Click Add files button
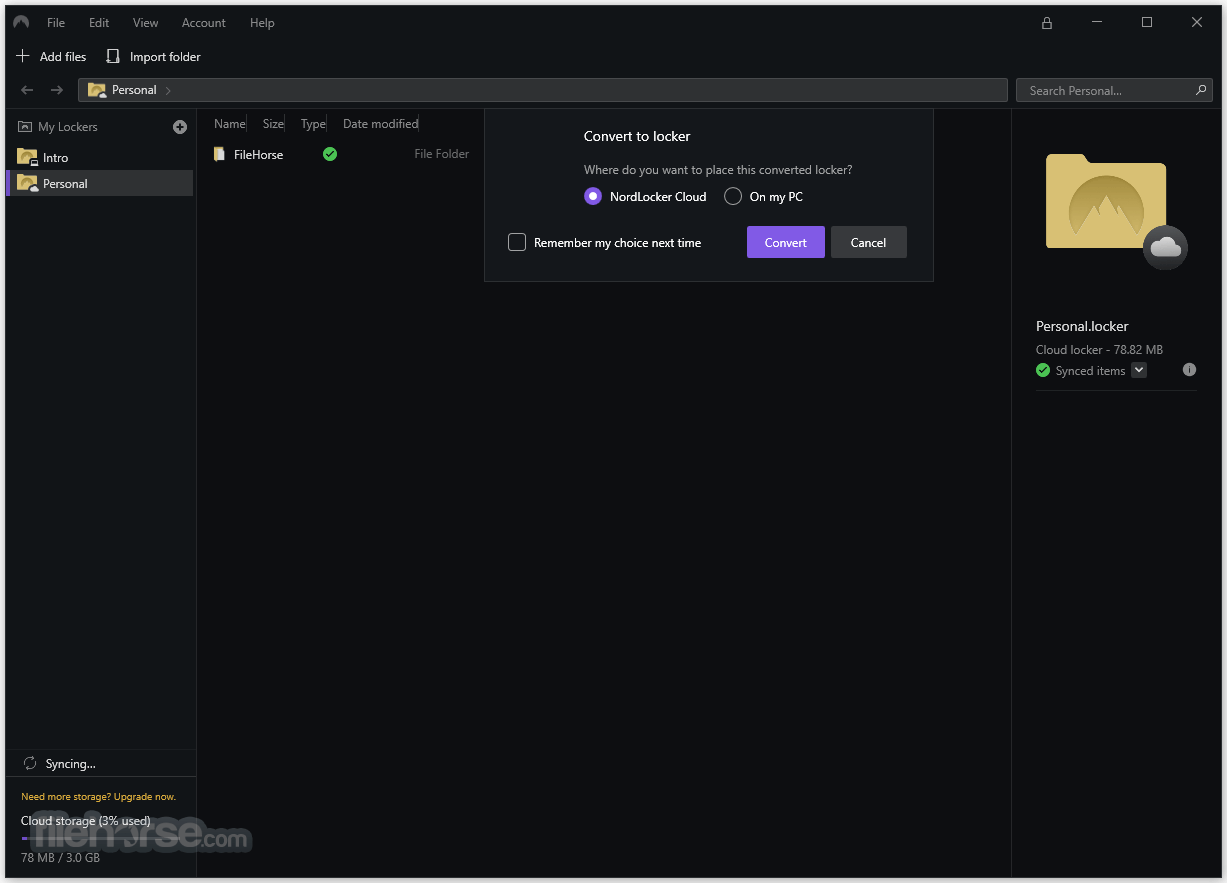Image resolution: width=1227 pixels, height=883 pixels. point(52,57)
